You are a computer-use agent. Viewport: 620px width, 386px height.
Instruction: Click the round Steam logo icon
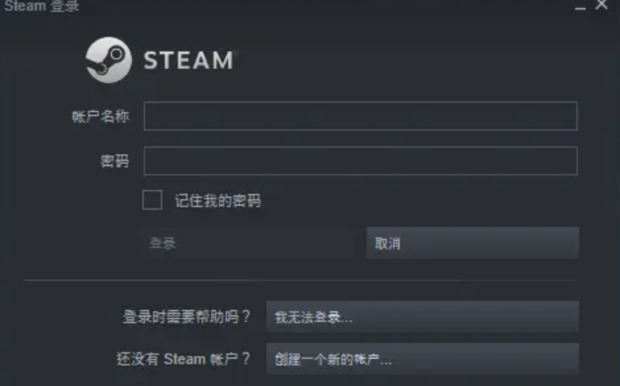click(109, 60)
